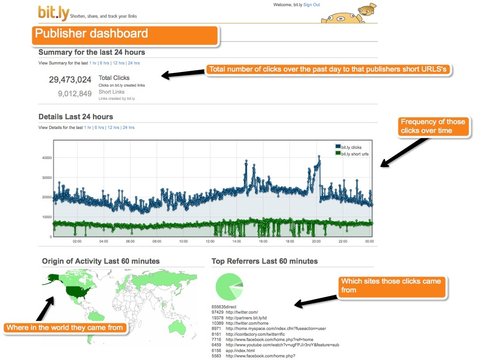View details for the last 6 hrs
Viewport: 500px width, 364px height.
click(x=99, y=127)
